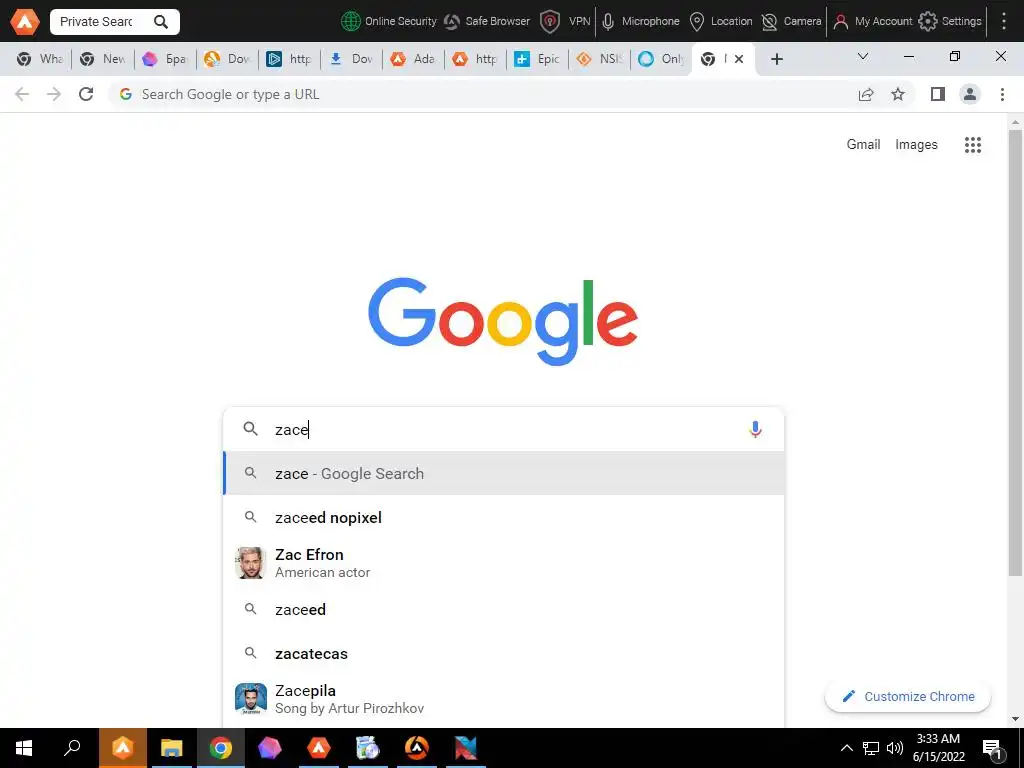Select 'zaceed nopixel' suggestion
The image size is (1024, 768).
click(x=504, y=517)
